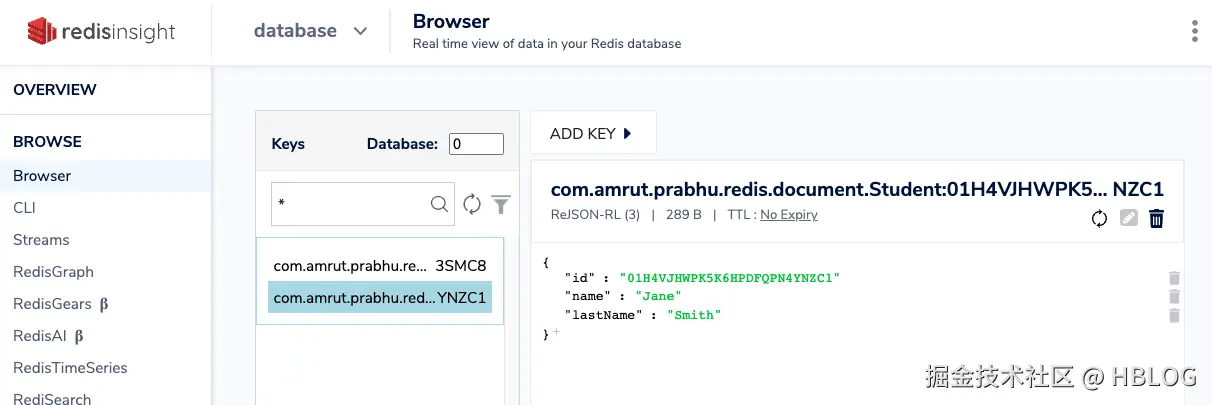Reload the selected Student key value
The image size is (1212, 405).
[1099, 218]
